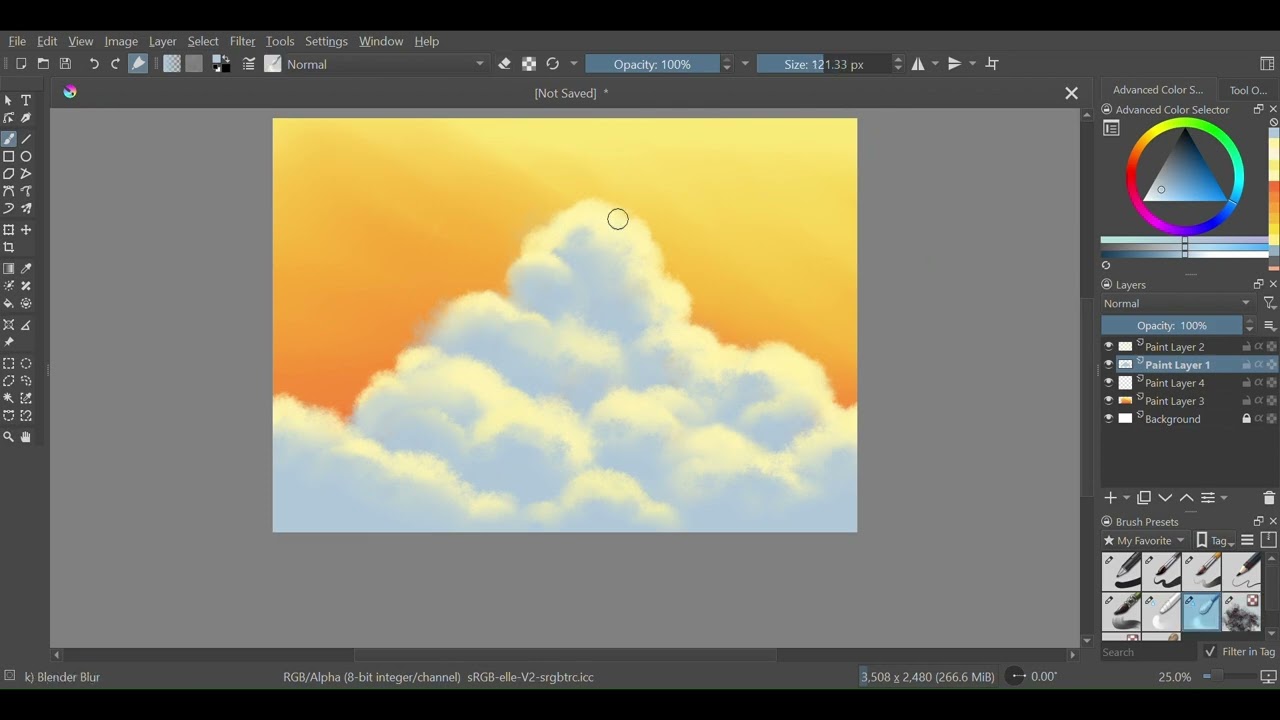The image size is (1280, 720).
Task: Select the Rectangular Selection tool
Action: click(x=9, y=364)
